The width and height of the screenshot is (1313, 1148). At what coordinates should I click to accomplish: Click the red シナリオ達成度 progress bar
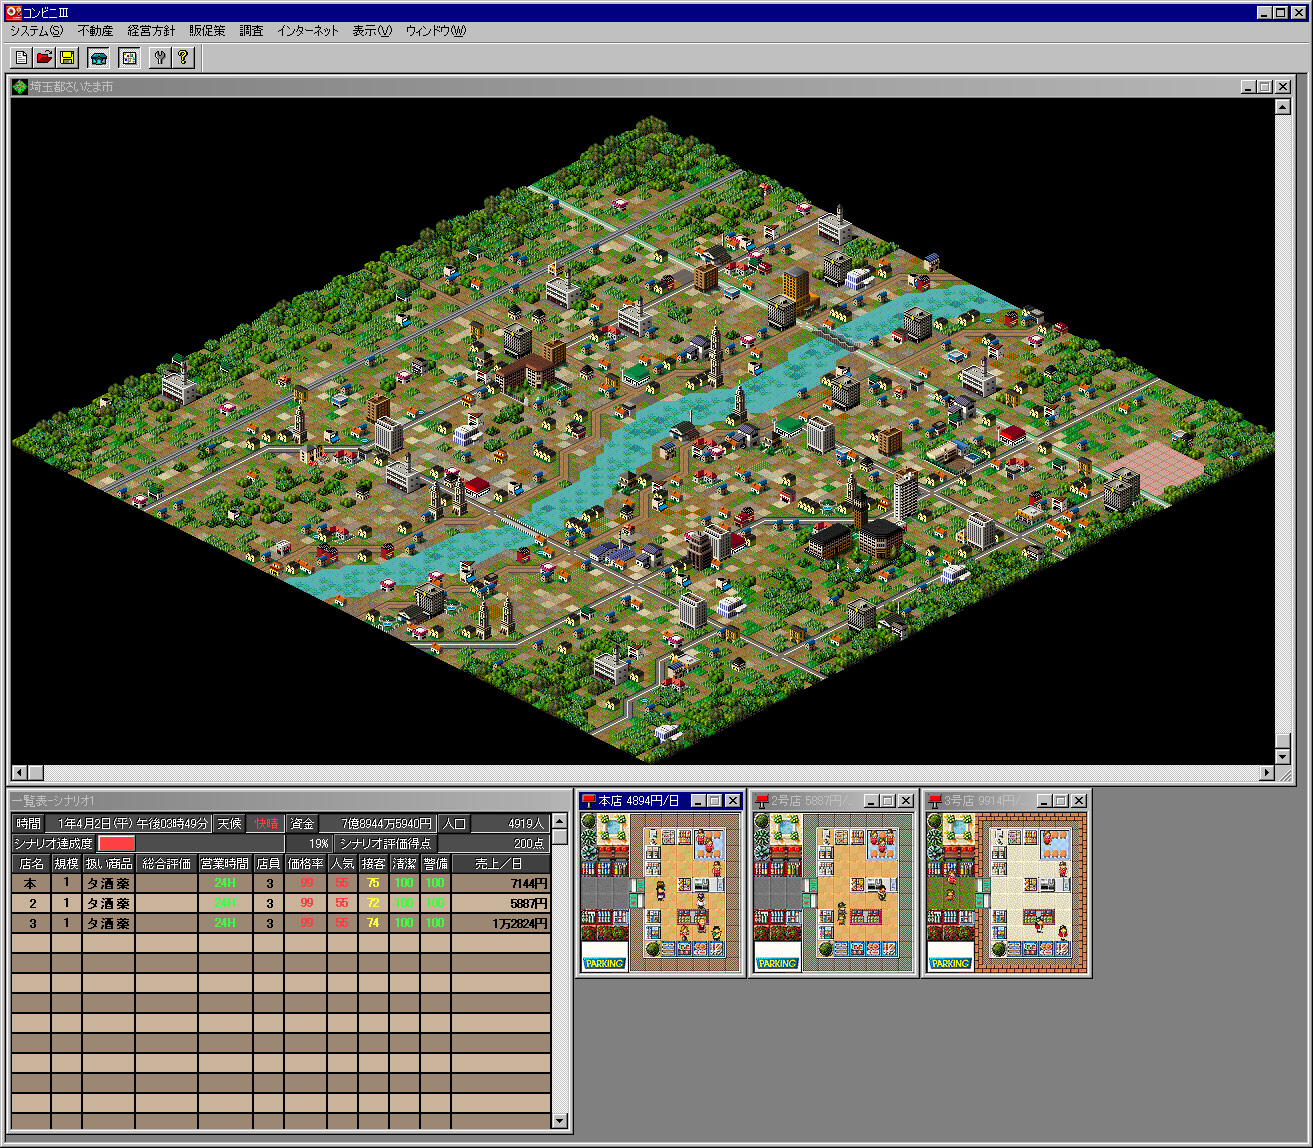[x=116, y=843]
